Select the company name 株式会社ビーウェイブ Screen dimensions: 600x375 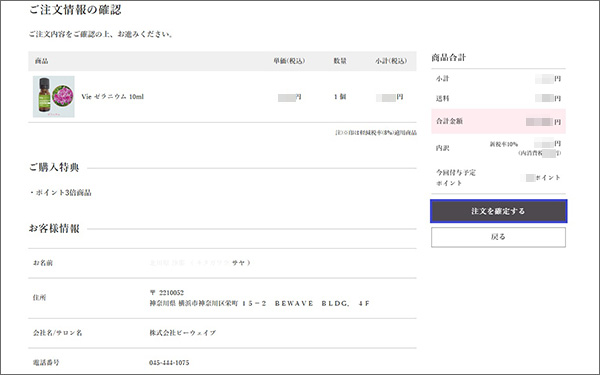point(183,333)
